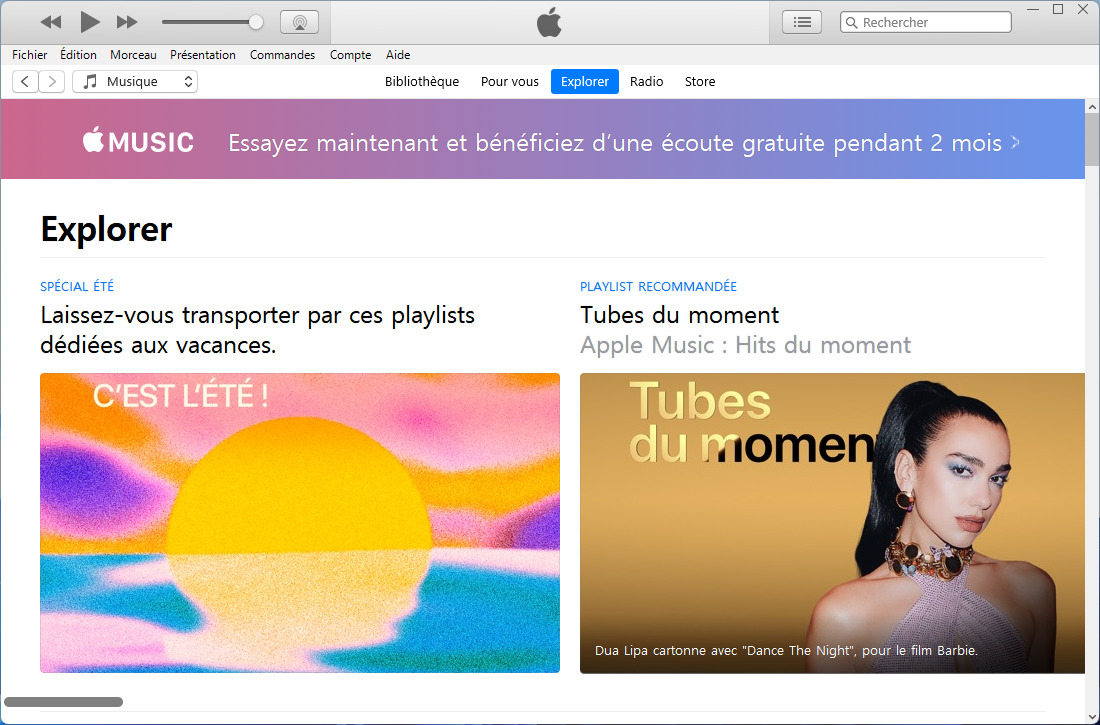Click the vertical scrollbar down arrow

1092,717
